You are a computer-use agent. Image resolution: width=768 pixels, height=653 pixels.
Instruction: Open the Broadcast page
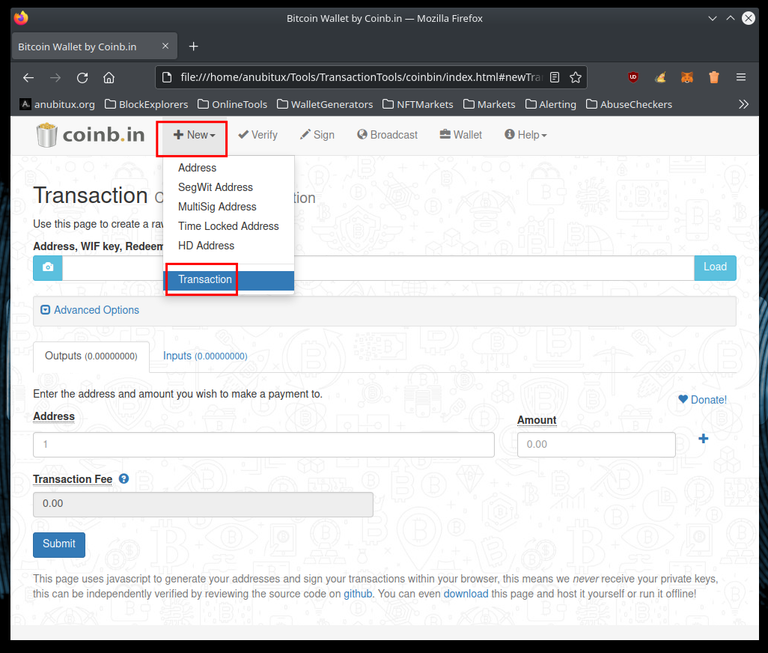tap(387, 135)
